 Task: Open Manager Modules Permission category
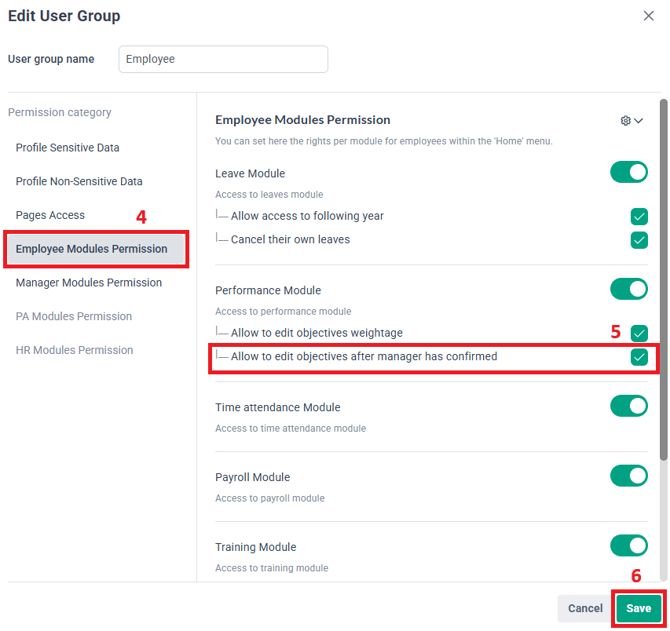[89, 283]
